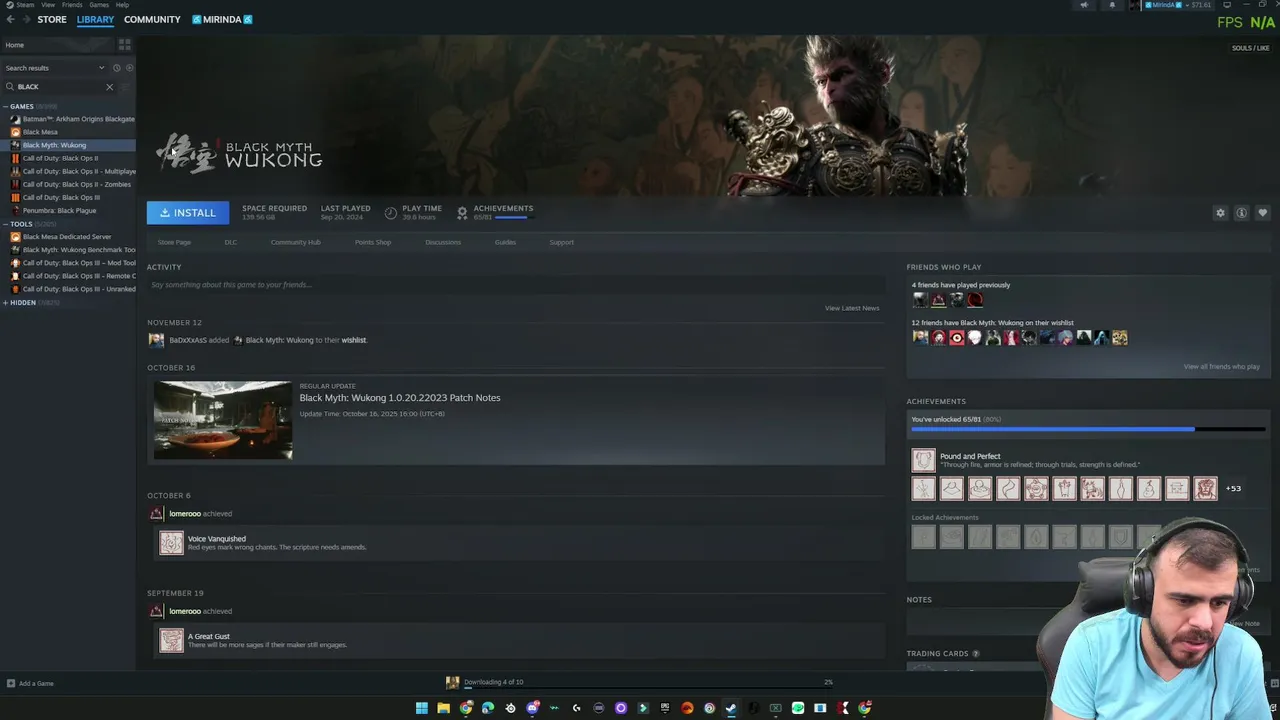1280x720 pixels.
Task: Show game info icon
Action: click(x=1241, y=213)
